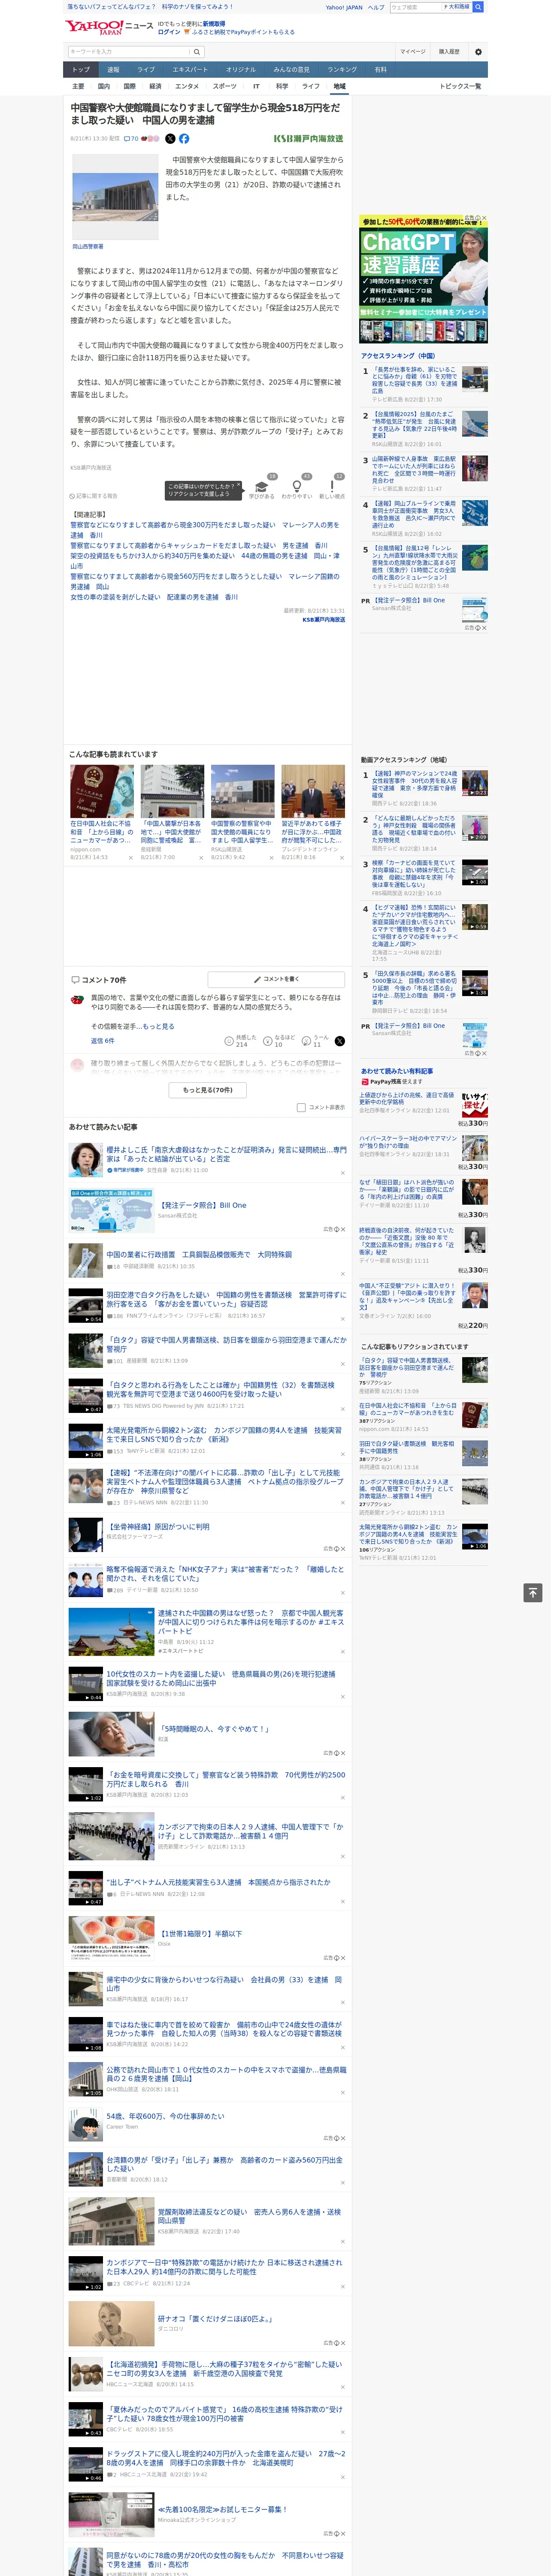551x2576 pixels.
Task: Open the みんなの意見 navigation tab
Action: click(291, 70)
